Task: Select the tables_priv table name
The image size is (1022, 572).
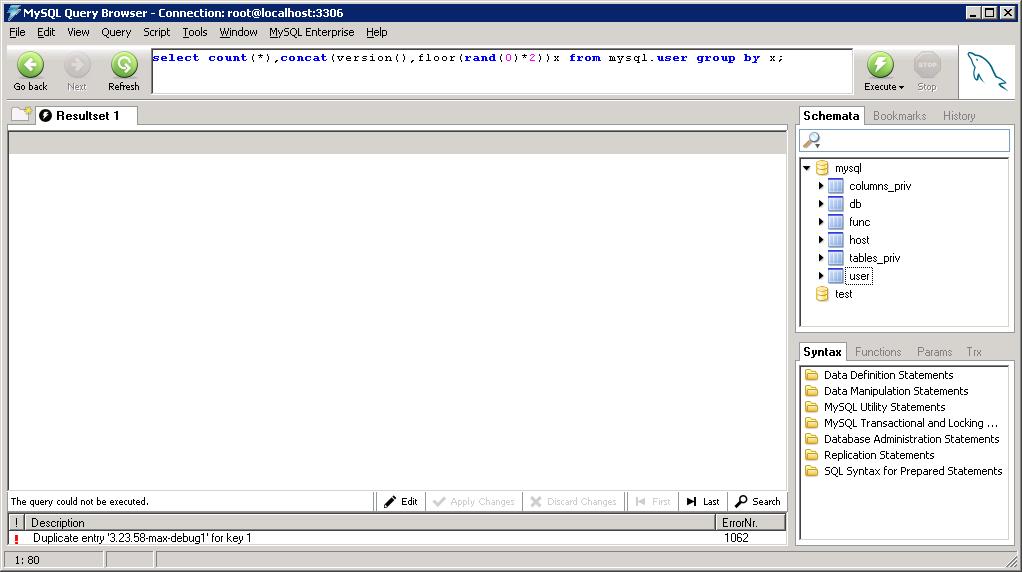Action: point(874,258)
